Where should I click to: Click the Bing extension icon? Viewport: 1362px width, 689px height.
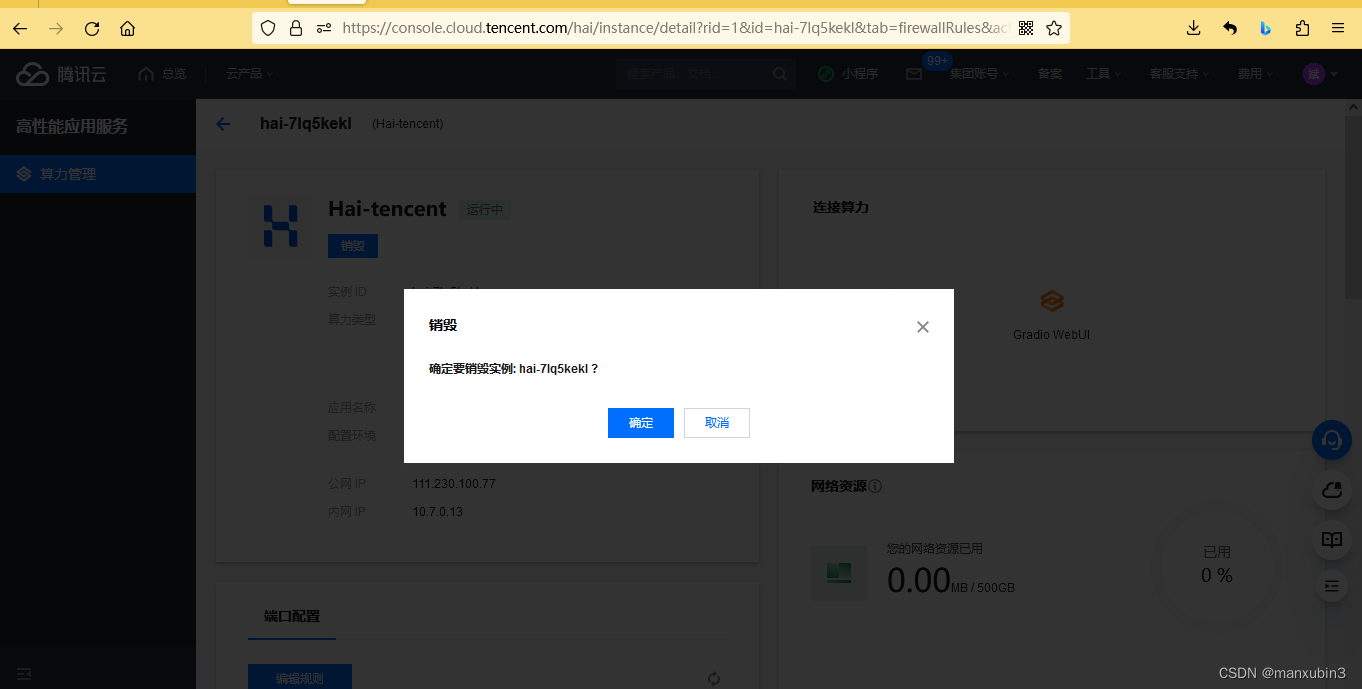[1266, 29]
